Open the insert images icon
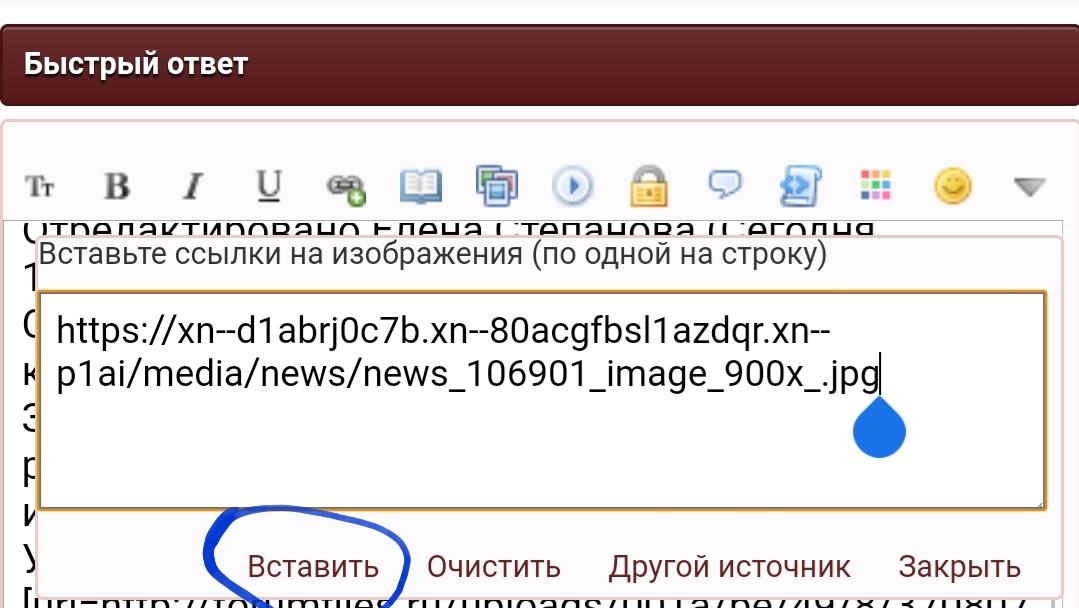The height and width of the screenshot is (608, 1079). tap(496, 186)
